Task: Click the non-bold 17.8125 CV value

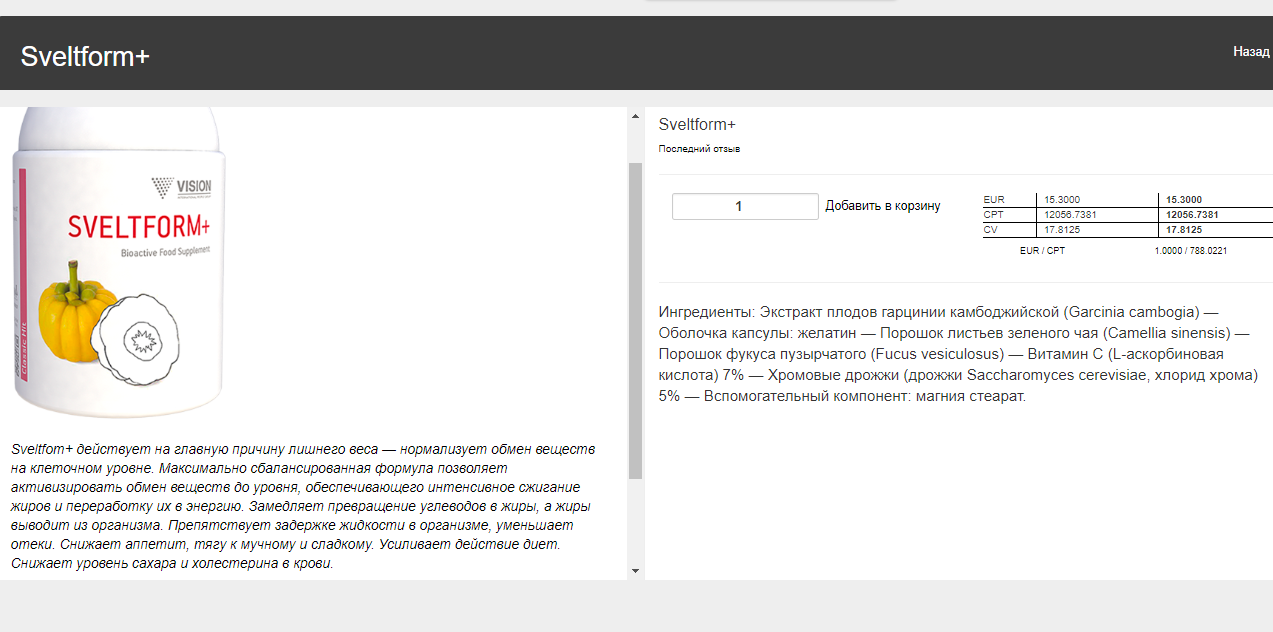Action: tap(1062, 230)
